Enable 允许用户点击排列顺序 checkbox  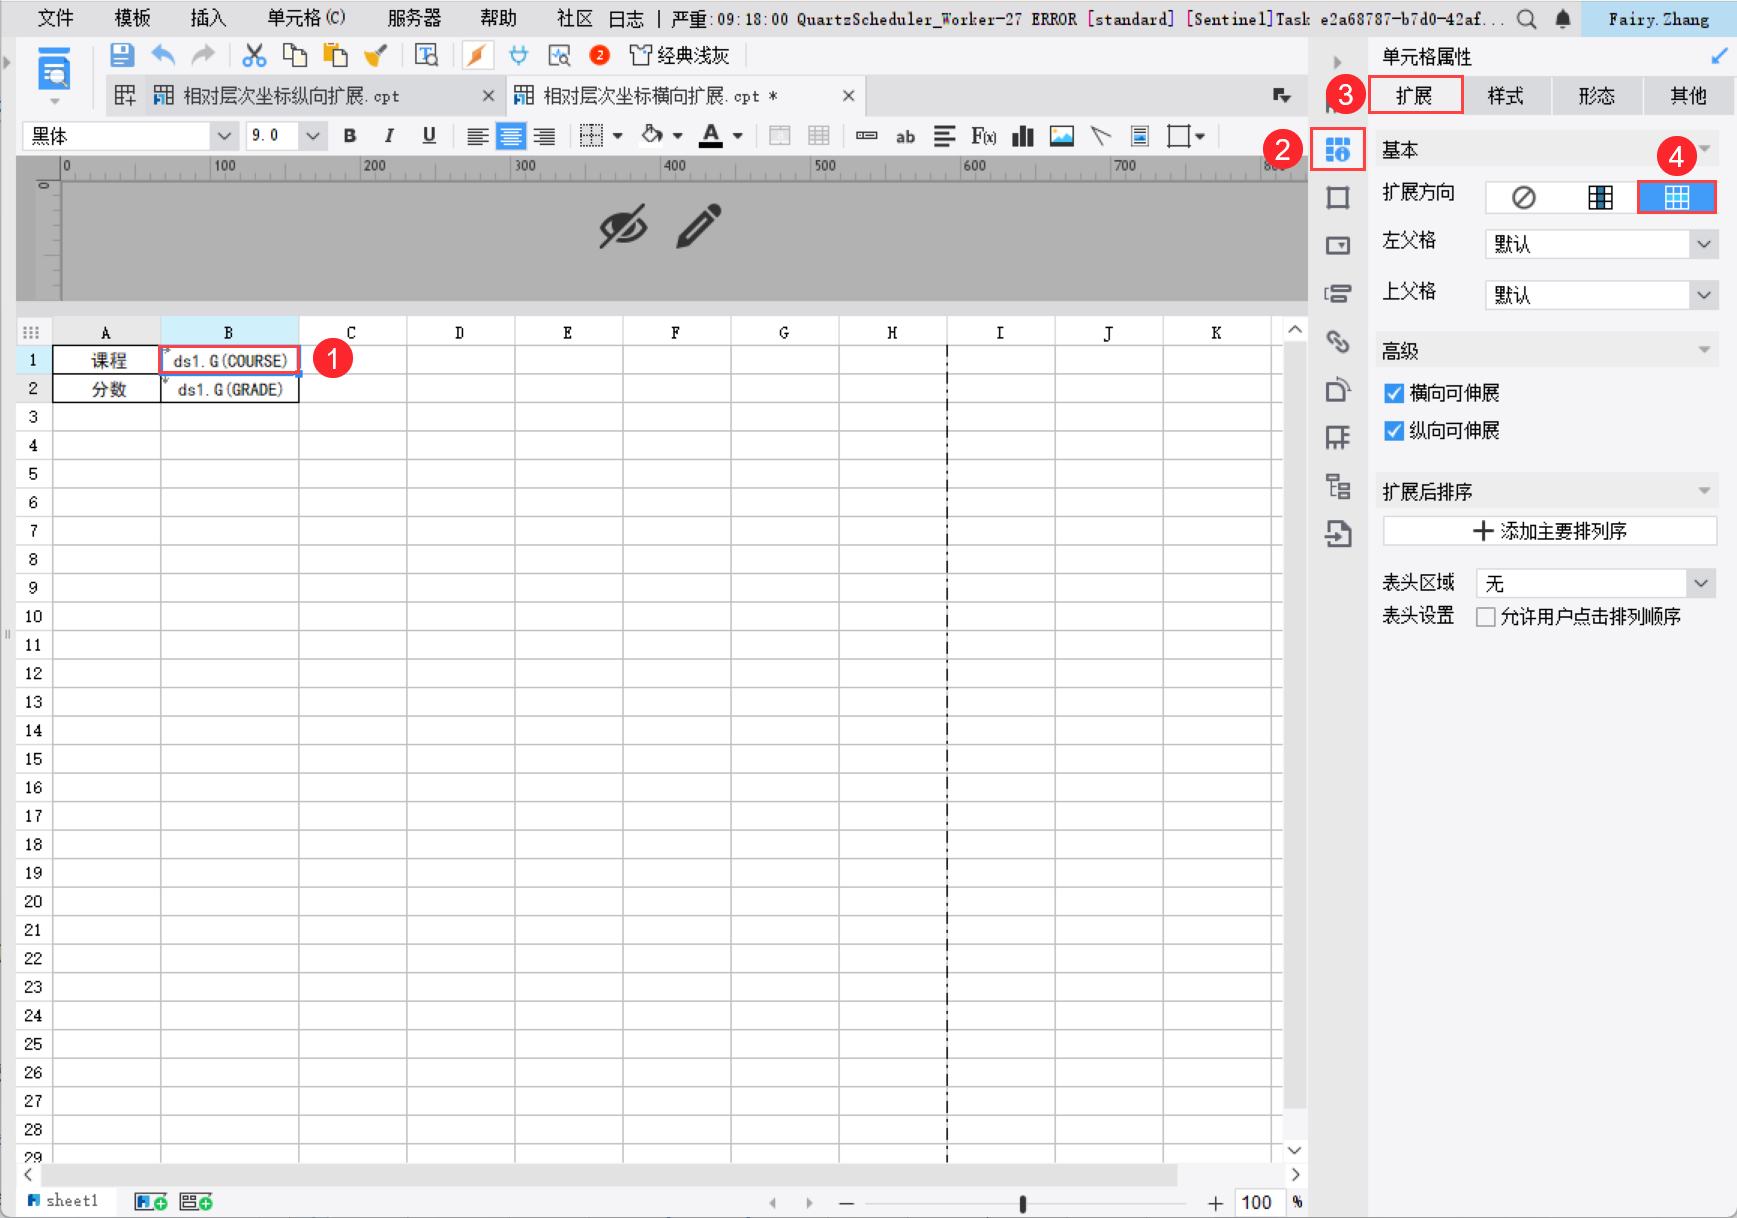coord(1486,617)
